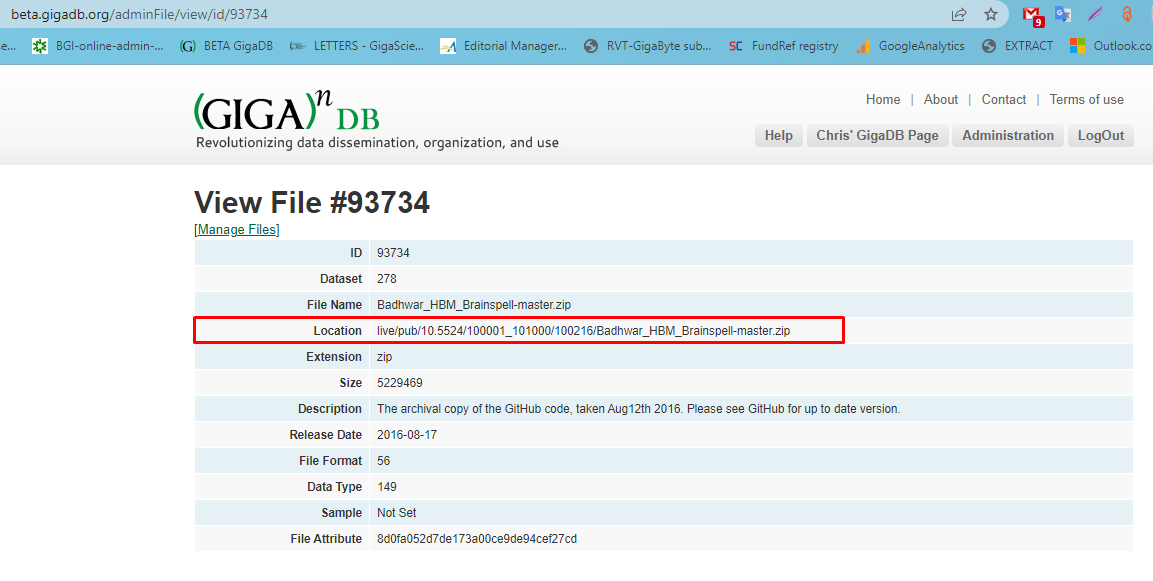Open the About page
Screen dimensions: 1153x581
[940, 99]
